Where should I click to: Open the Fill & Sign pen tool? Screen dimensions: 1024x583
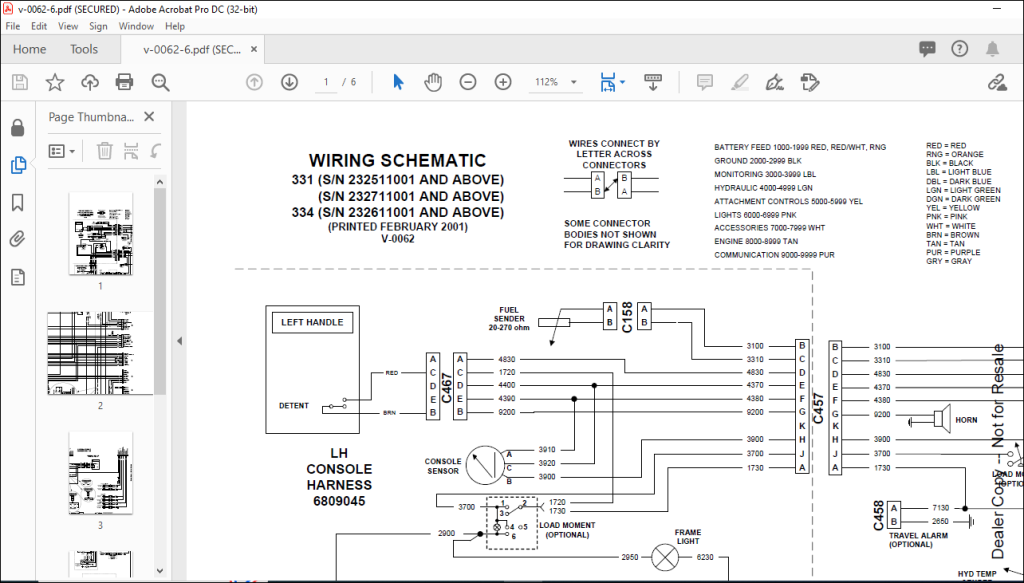point(776,82)
